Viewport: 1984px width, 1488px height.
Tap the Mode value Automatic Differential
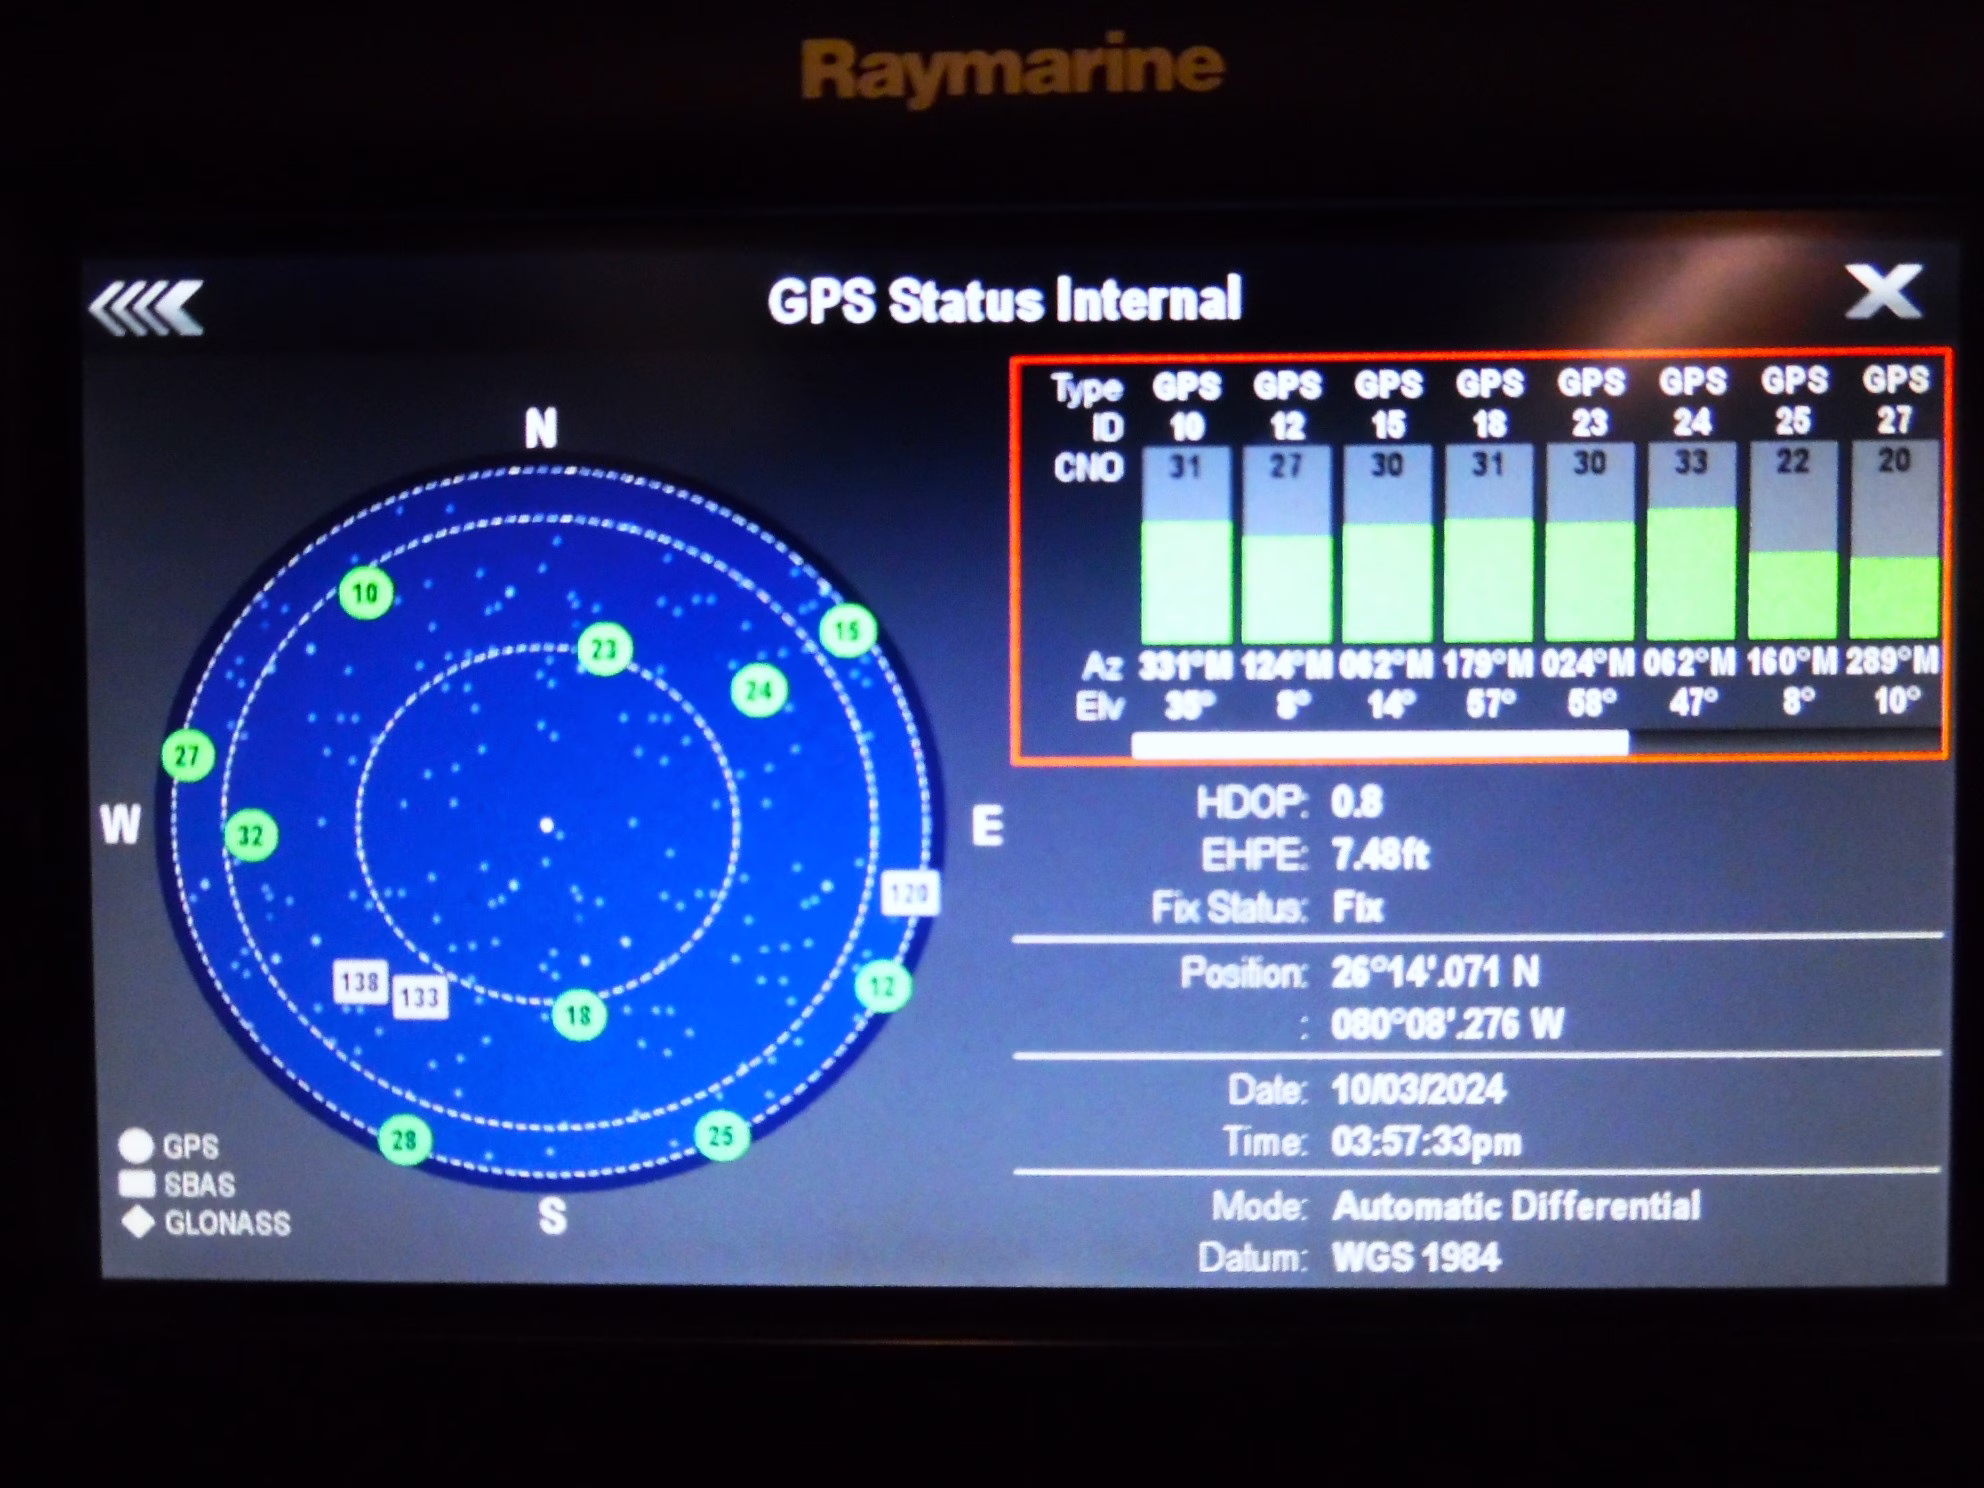[x=1516, y=1206]
